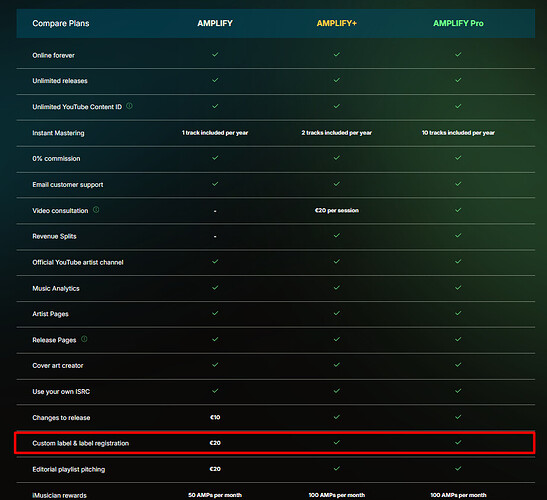This screenshot has height=500, width=547.
Task: Click info icon beside Unlimited YouTube Content ID
Action: pyautogui.click(x=129, y=106)
